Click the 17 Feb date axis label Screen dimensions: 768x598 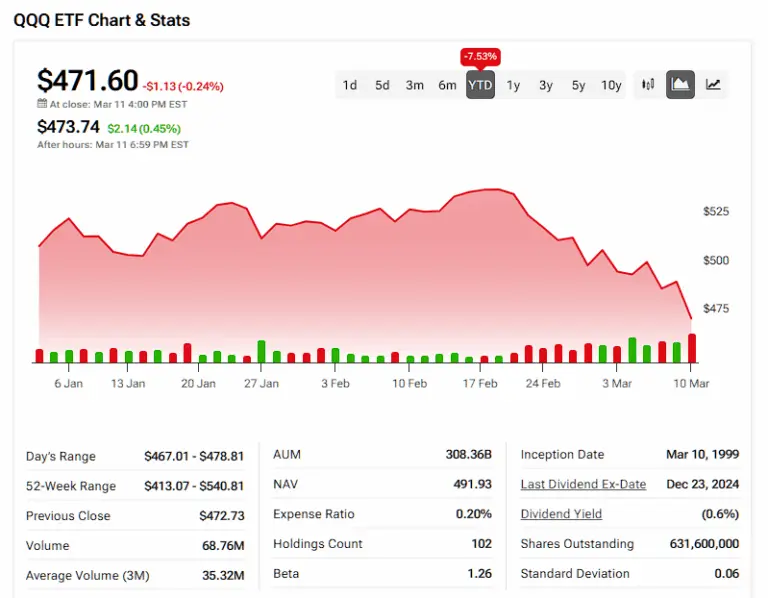click(480, 383)
